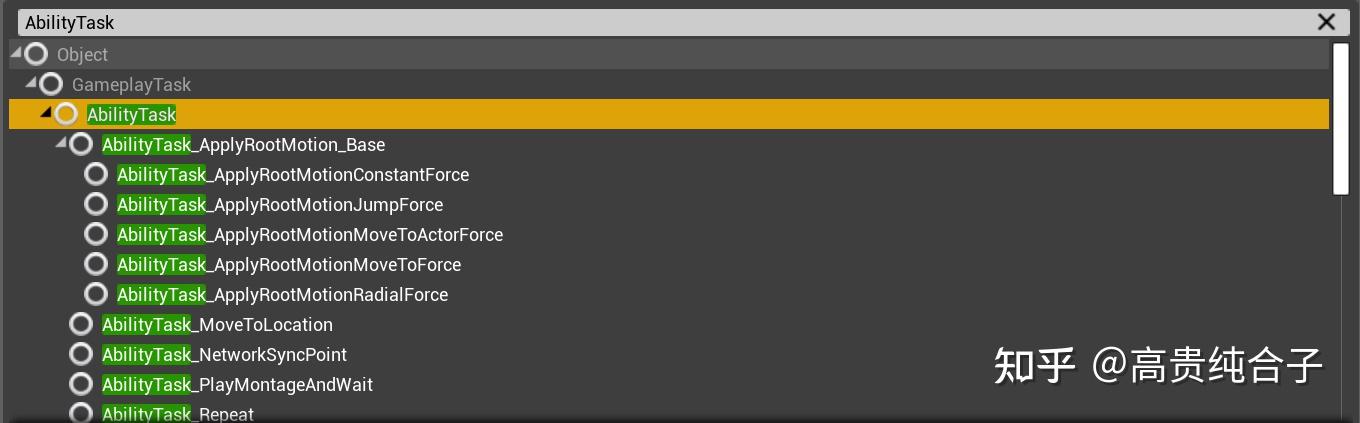Click the class icon next to Object
The image size is (1360, 423).
tap(36, 54)
